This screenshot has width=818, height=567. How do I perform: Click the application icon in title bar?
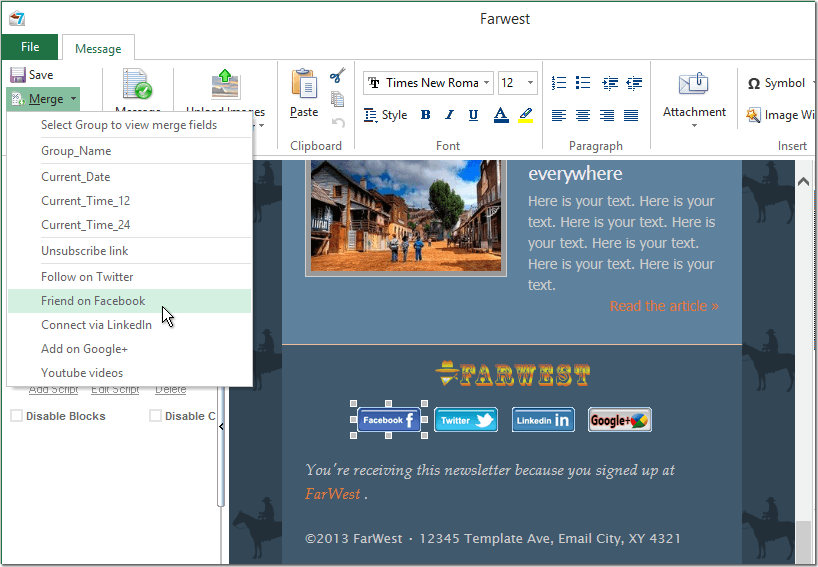pyautogui.click(x=17, y=18)
